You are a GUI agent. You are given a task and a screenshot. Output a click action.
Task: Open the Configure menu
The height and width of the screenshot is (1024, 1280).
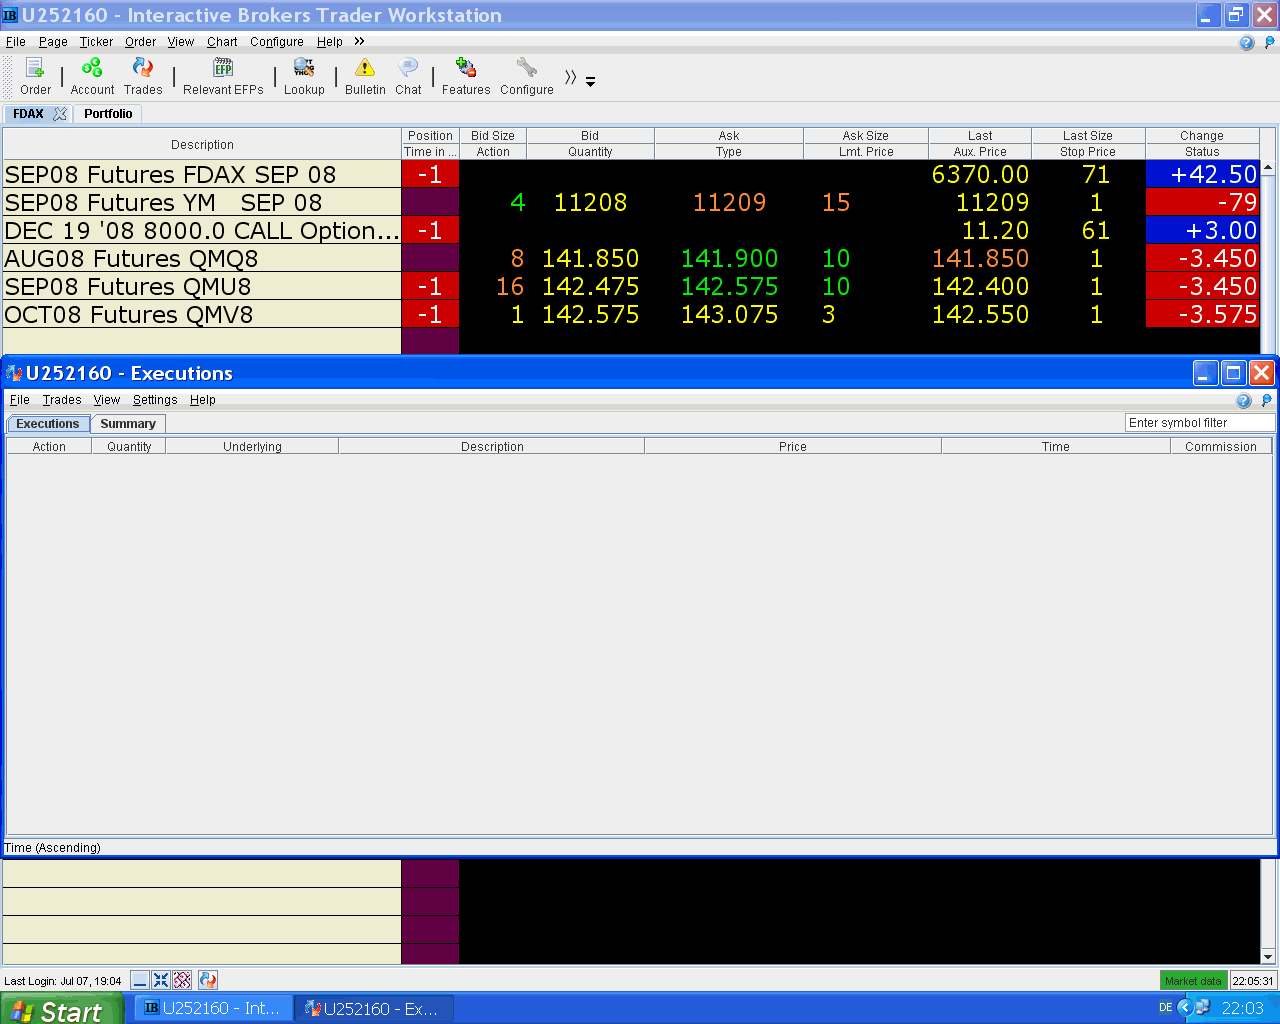[x=277, y=42]
